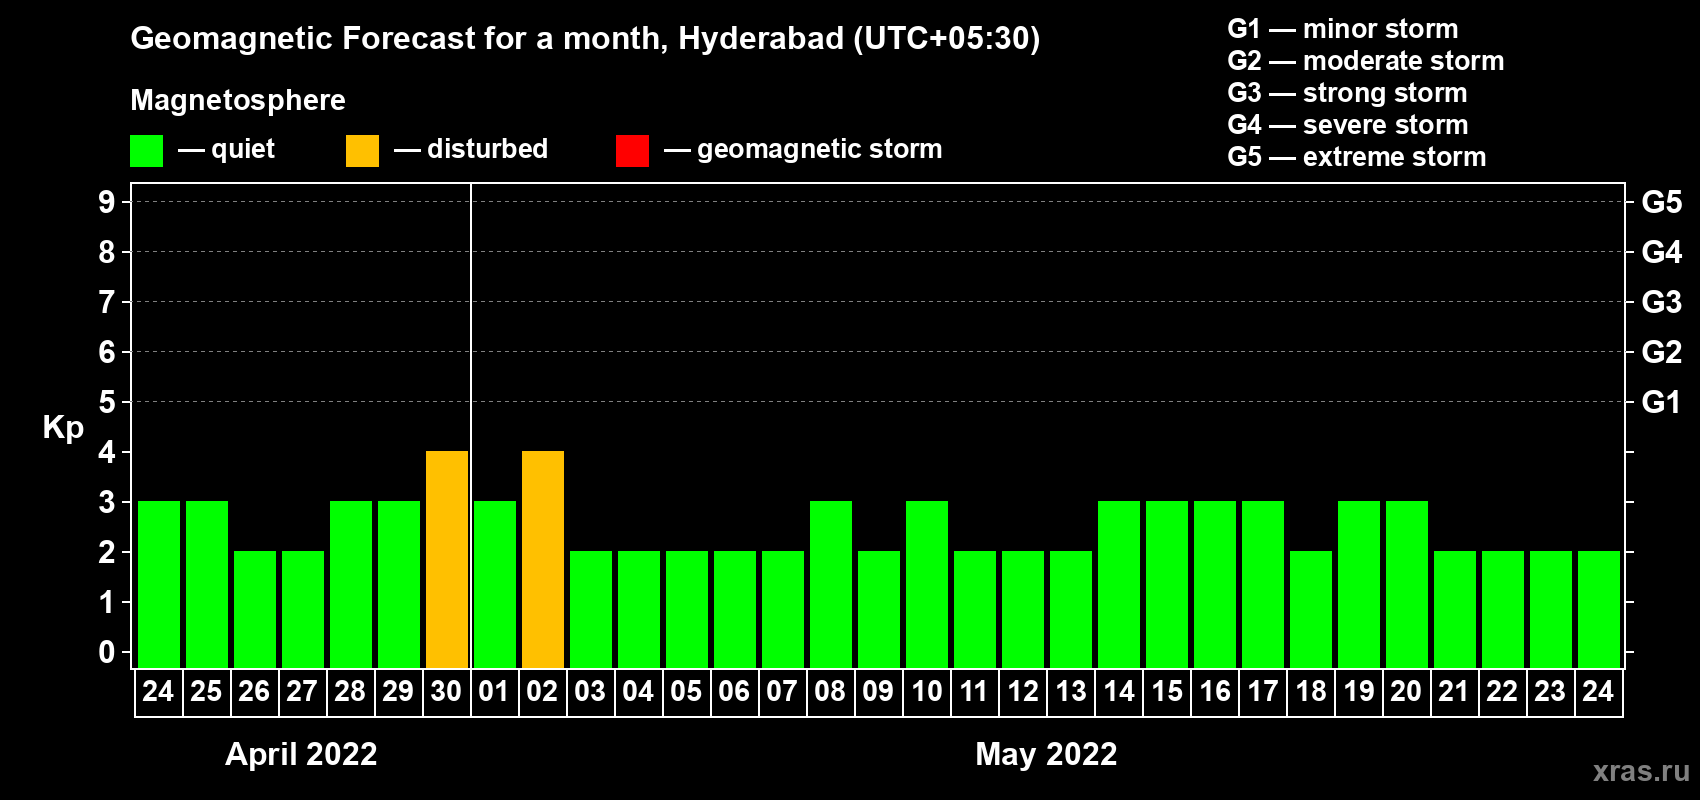Viewport: 1700px width, 800px height.
Task: Click the date label 01 on the axis
Action: (x=494, y=691)
